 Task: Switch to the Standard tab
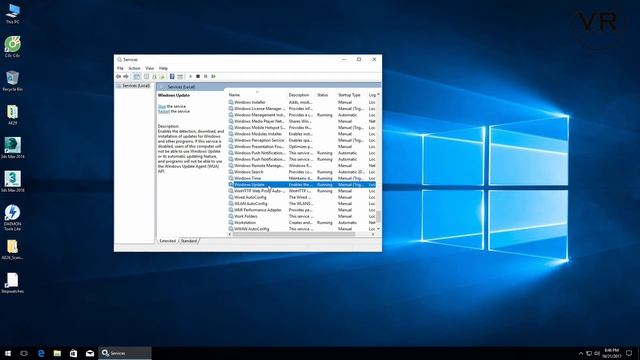(189, 241)
